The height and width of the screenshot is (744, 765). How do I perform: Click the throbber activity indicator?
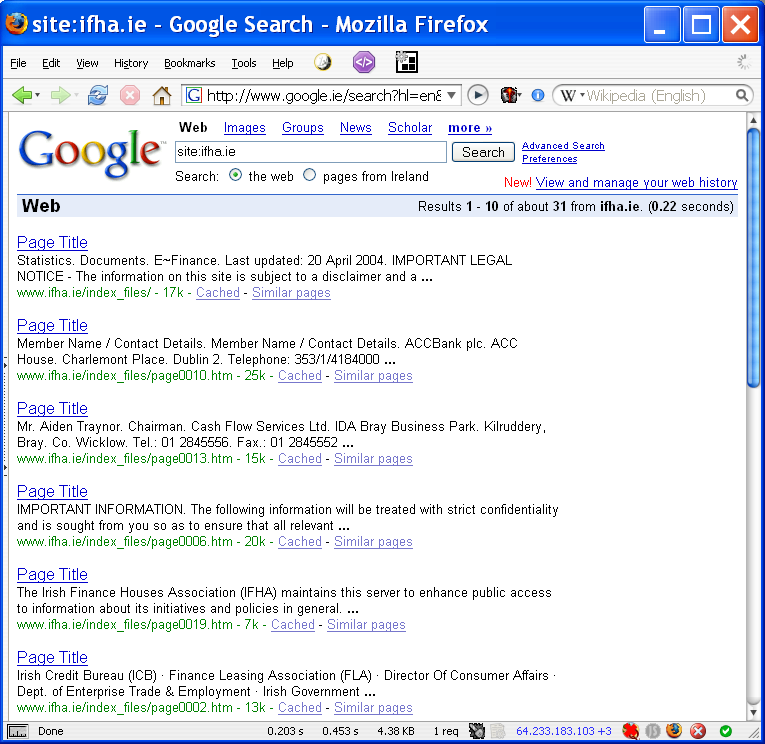(x=744, y=62)
